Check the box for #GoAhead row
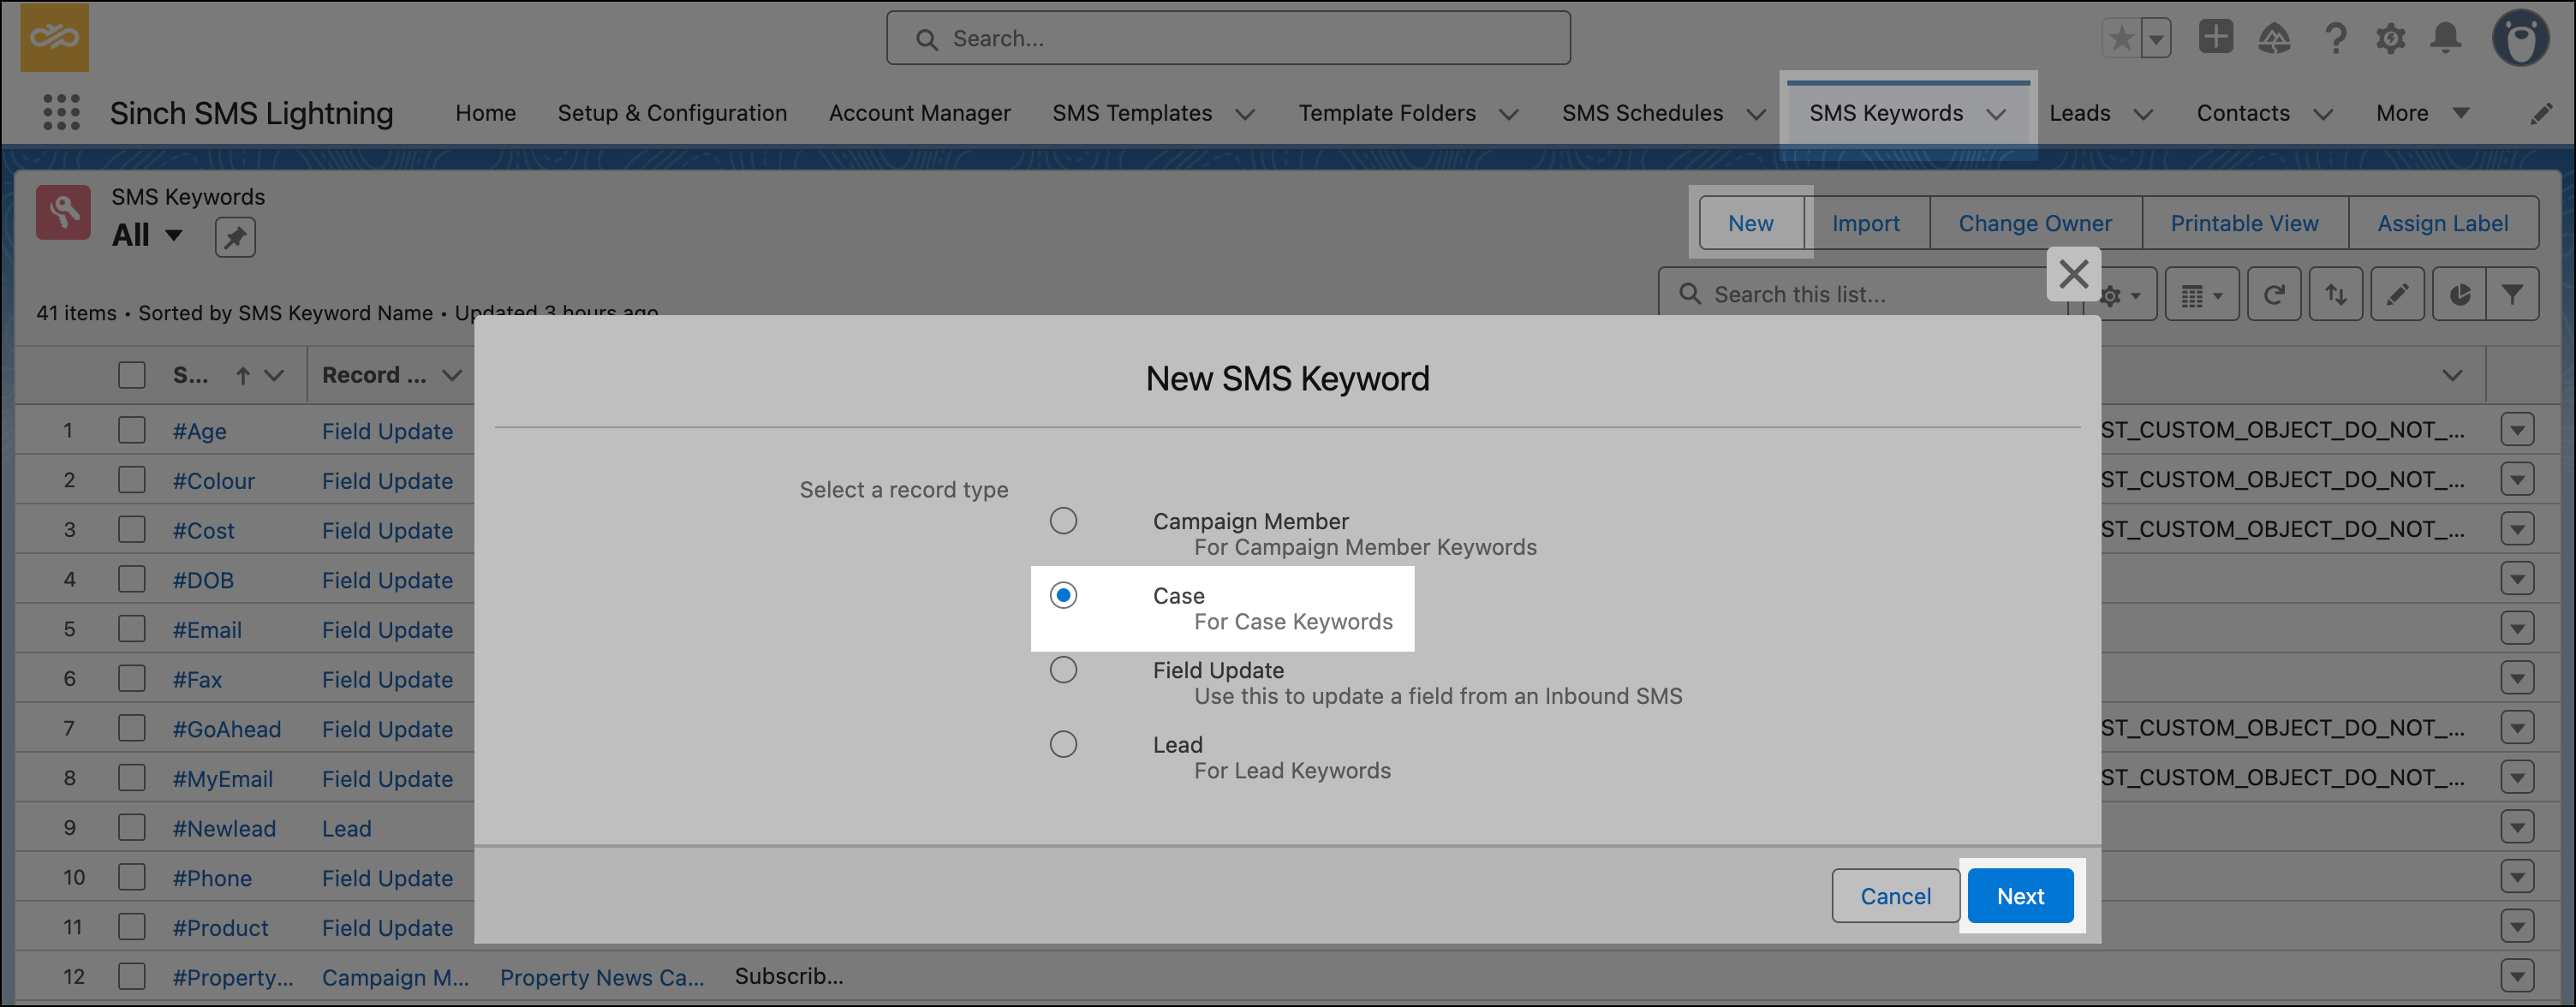Screen dimensions: 2576x1007 tap(131, 729)
